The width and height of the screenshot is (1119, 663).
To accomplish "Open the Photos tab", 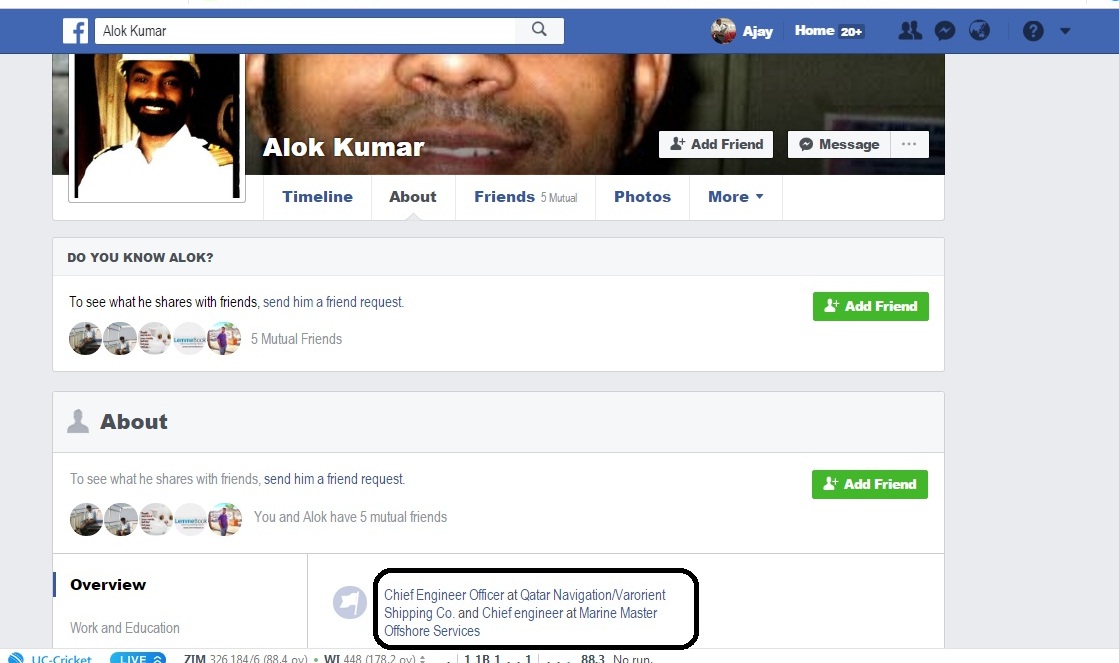I will coord(642,196).
